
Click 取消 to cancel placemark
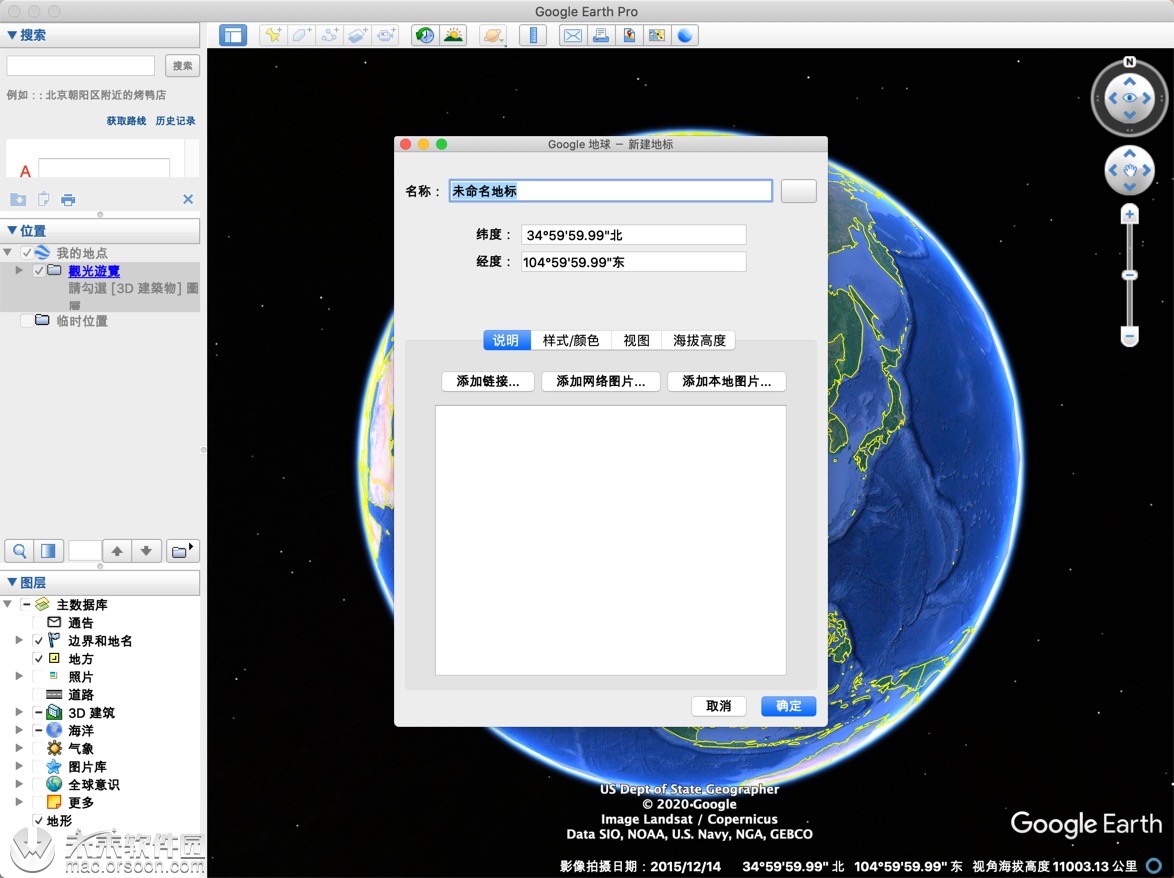click(x=719, y=706)
